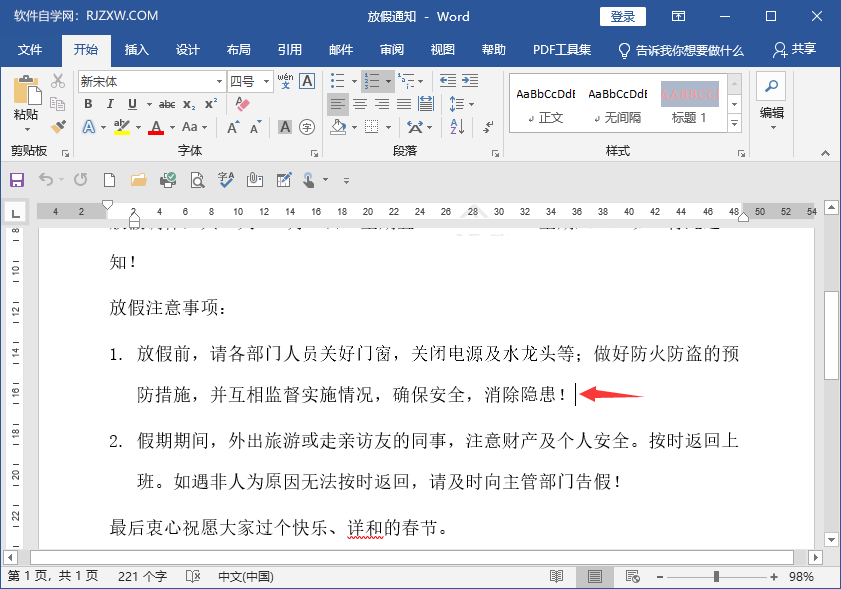This screenshot has width=841, height=589.
Task: Open the phonetic guide (wén) tool
Action: [x=285, y=81]
